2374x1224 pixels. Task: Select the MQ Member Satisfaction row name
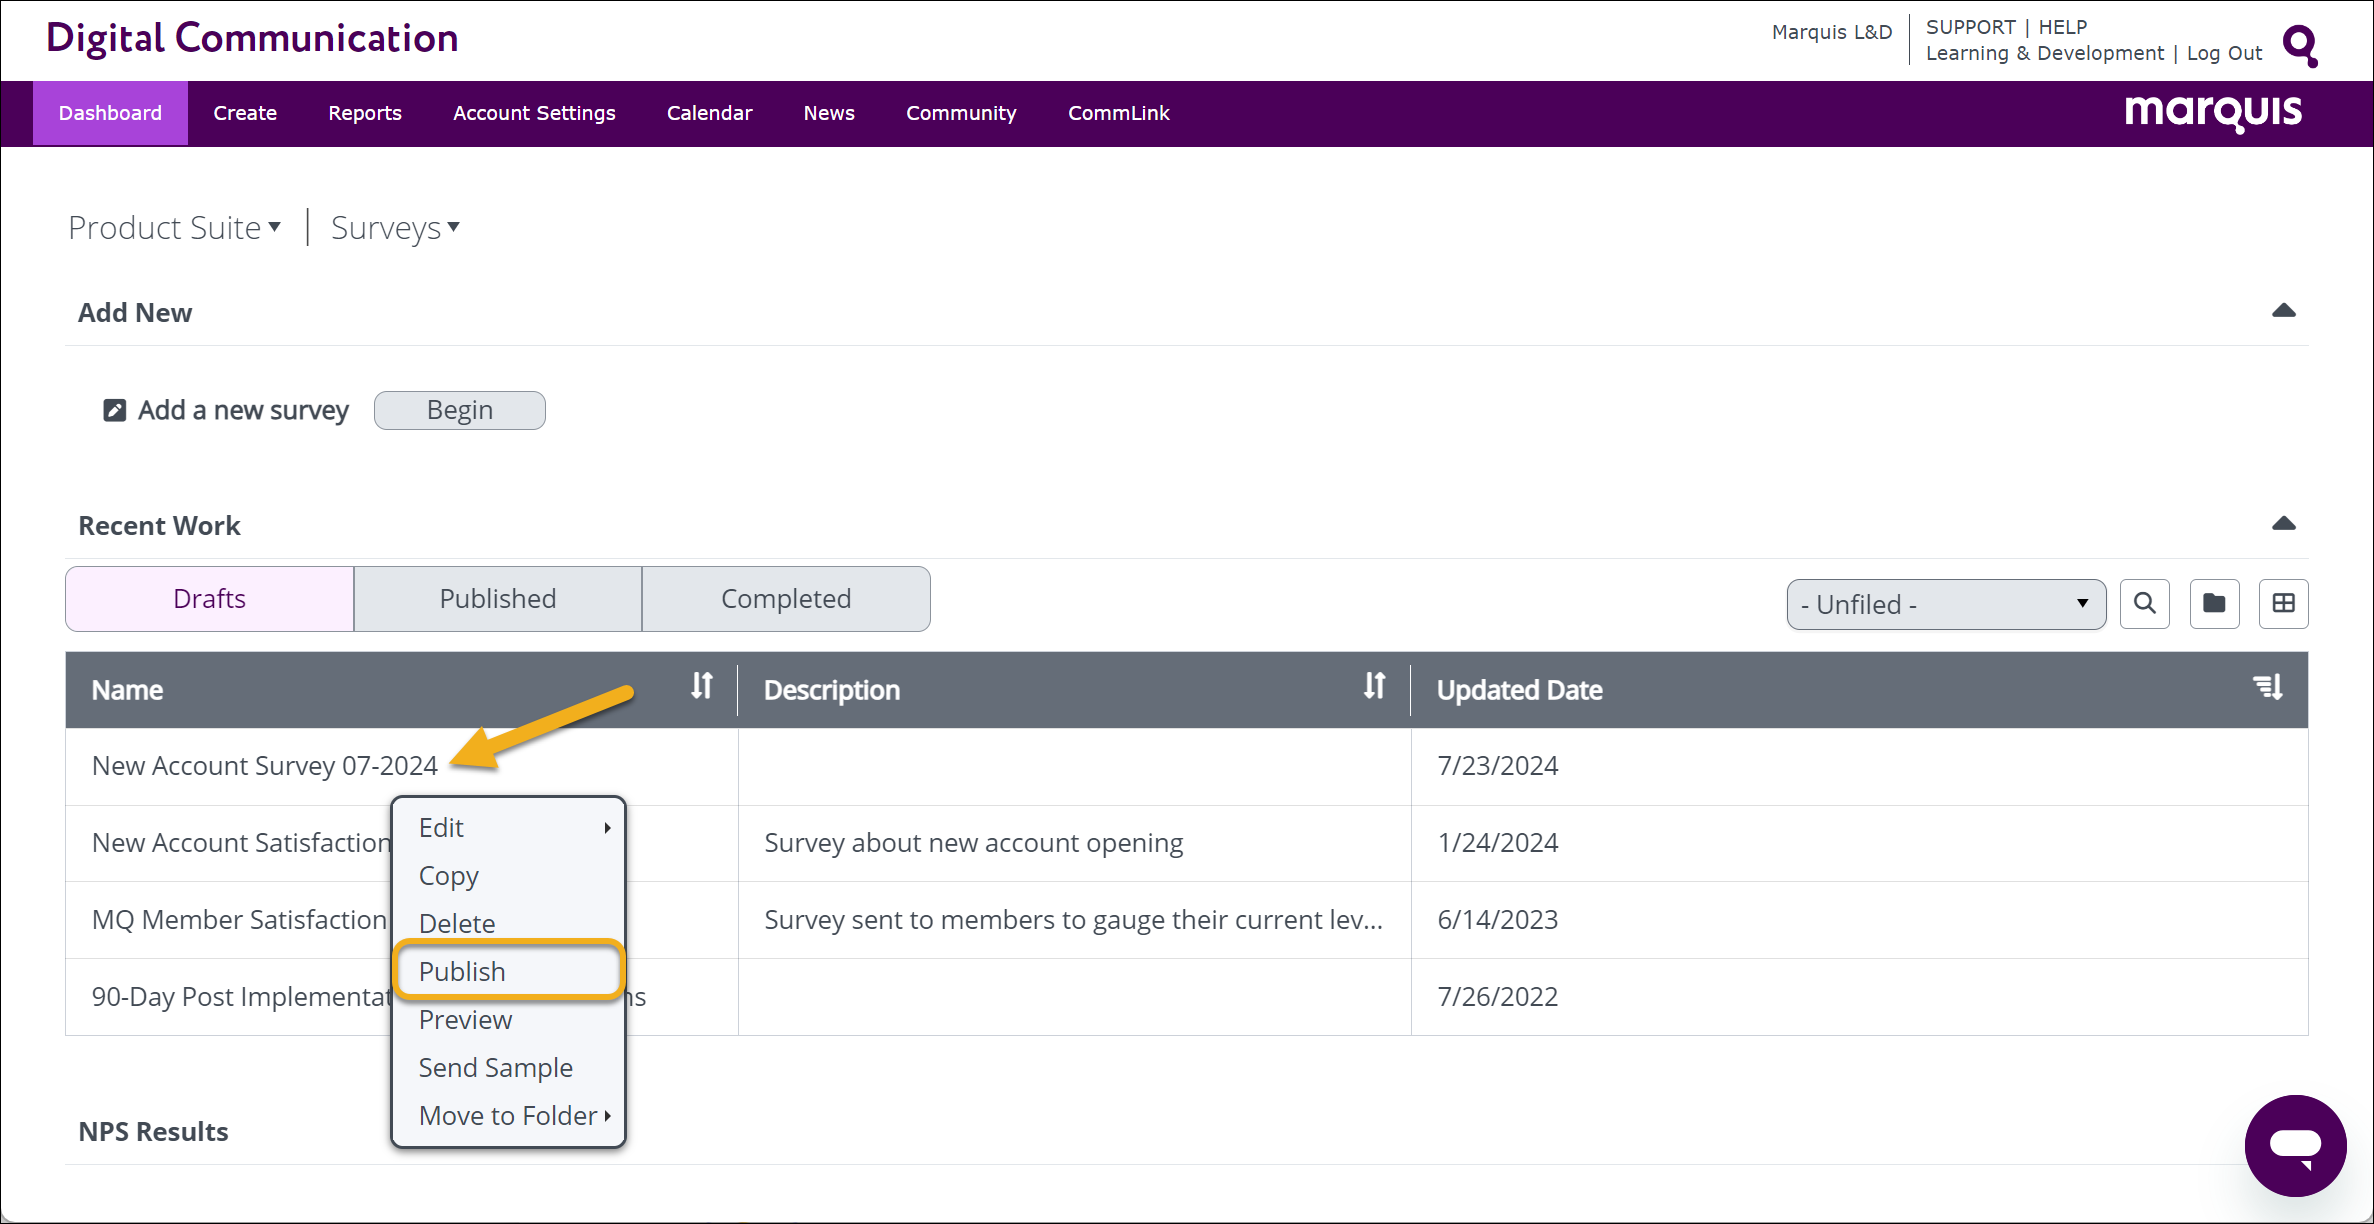[x=239, y=920]
